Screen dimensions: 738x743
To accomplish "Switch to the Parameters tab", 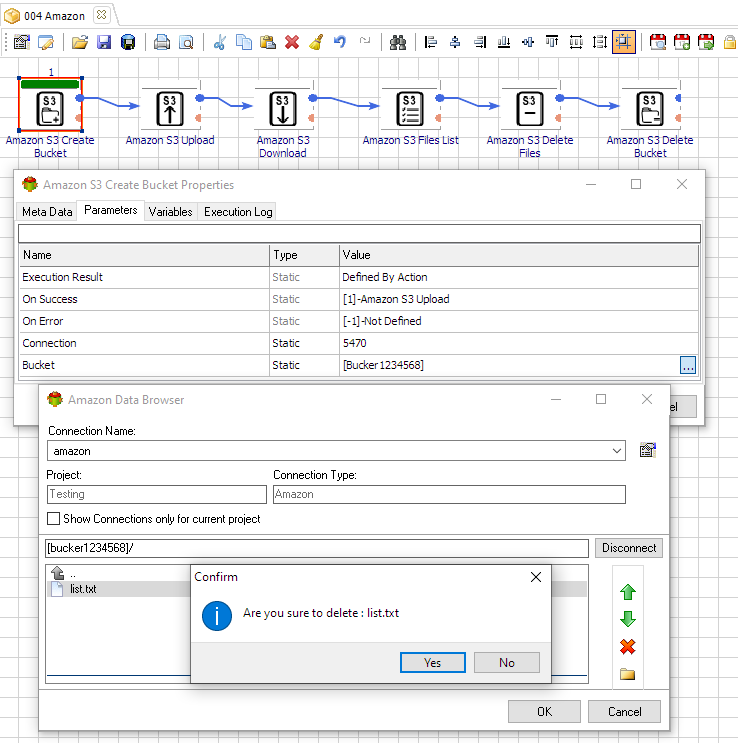I will [110, 210].
